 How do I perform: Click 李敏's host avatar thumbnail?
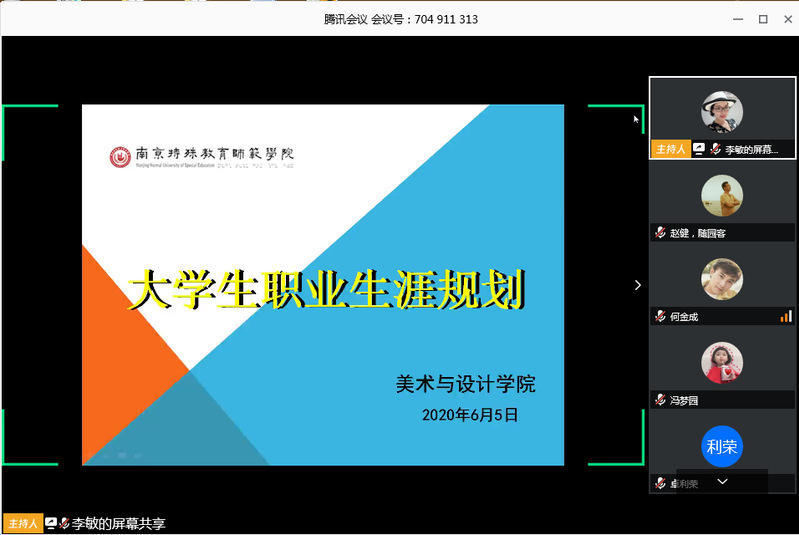point(722,110)
